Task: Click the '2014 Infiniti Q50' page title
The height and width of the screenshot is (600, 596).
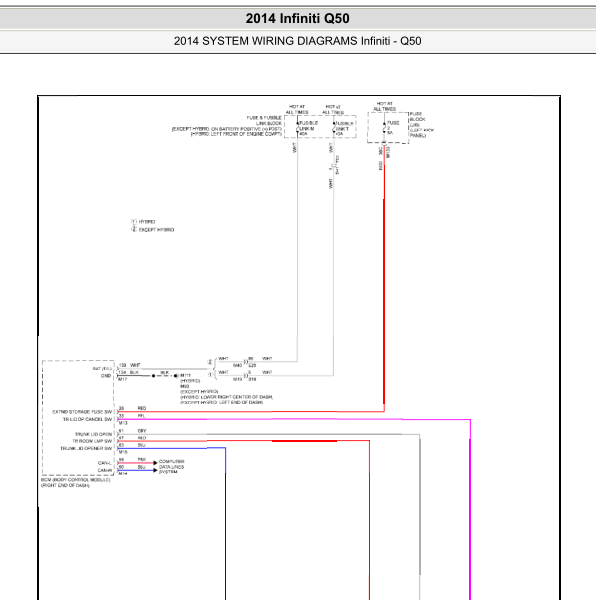Action: tap(297, 18)
